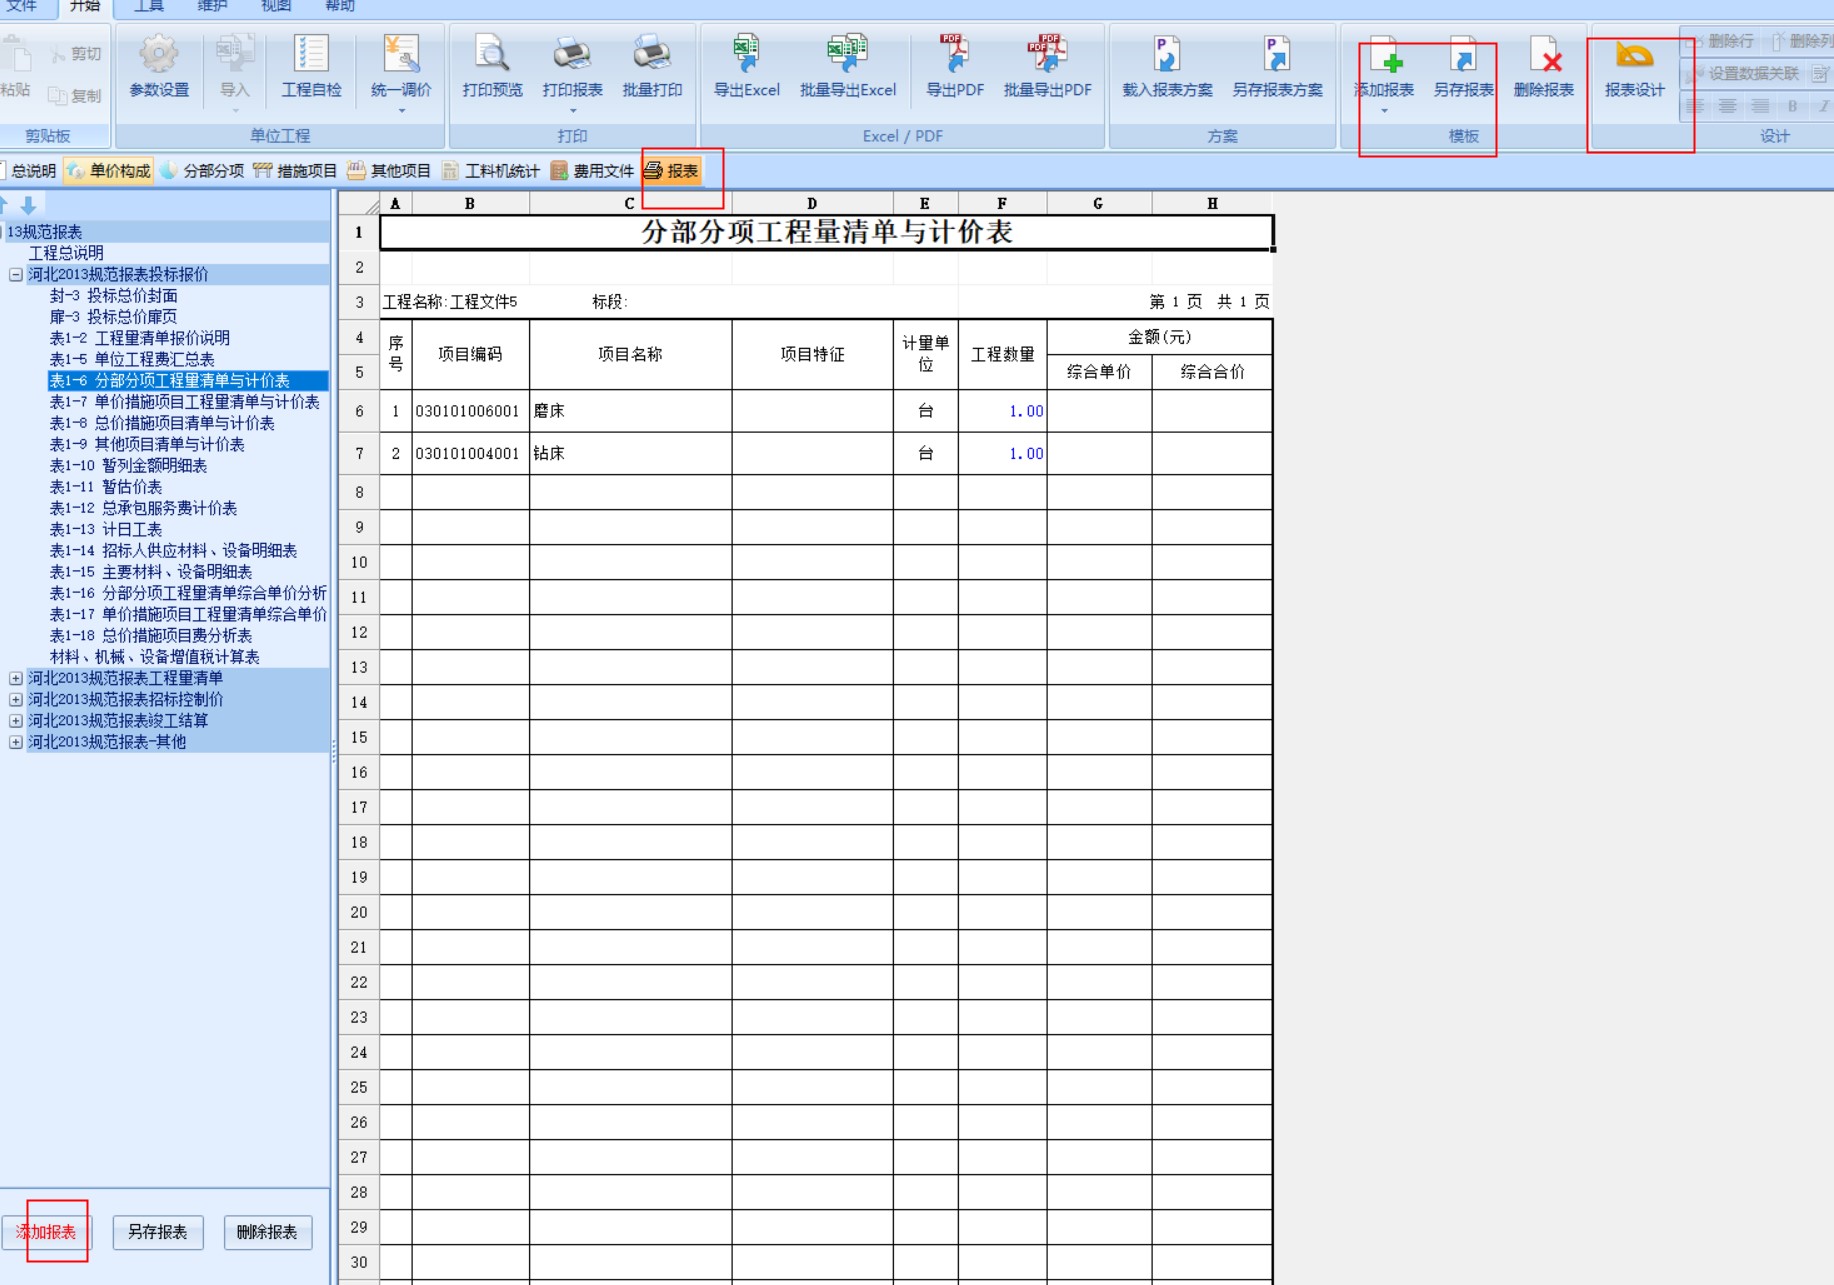Switch to 单价构成 tab

108,171
